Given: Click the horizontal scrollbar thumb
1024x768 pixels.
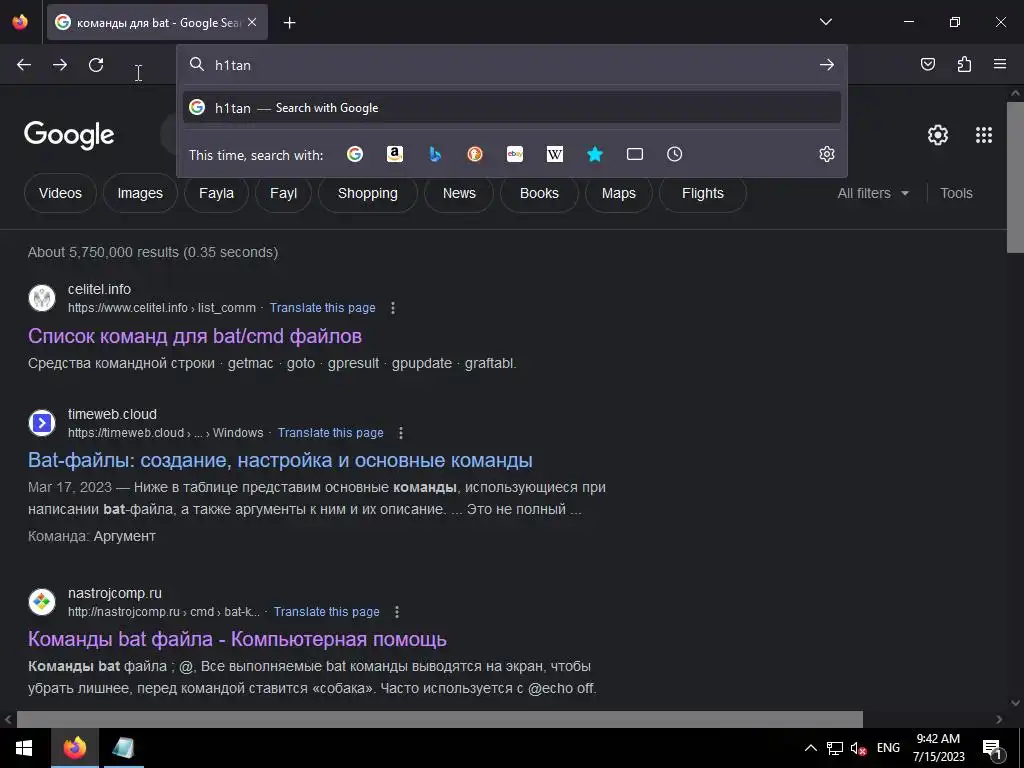Looking at the screenshot, I should (x=440, y=719).
